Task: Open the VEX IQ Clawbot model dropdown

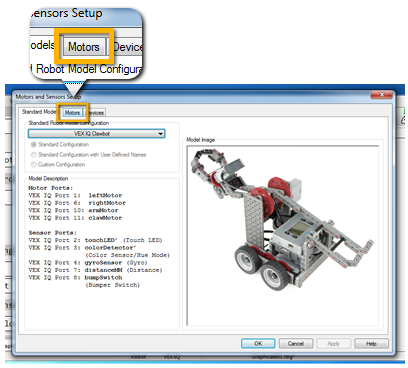Action: pos(96,134)
